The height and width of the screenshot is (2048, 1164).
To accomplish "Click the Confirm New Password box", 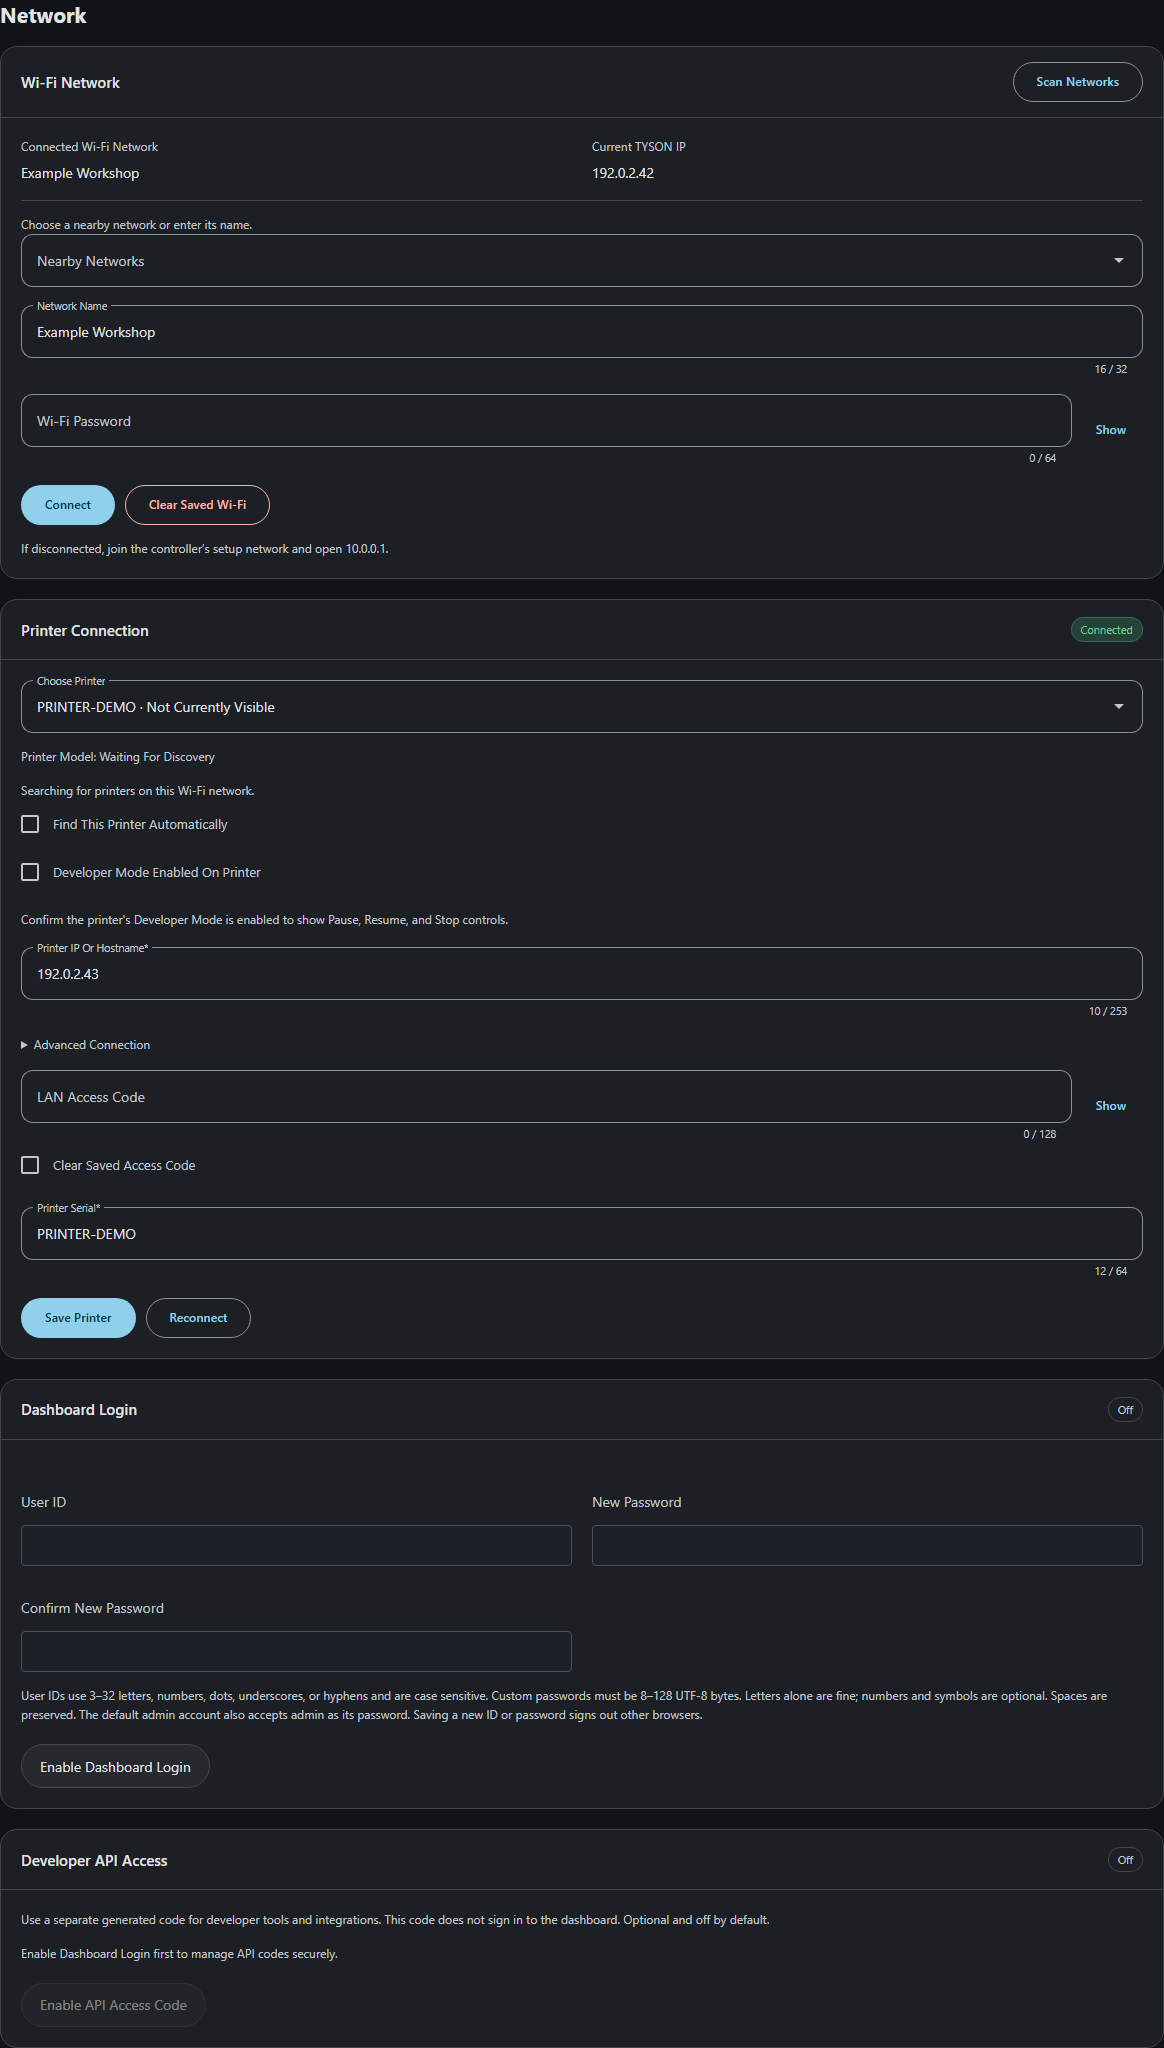I will 296,1651.
